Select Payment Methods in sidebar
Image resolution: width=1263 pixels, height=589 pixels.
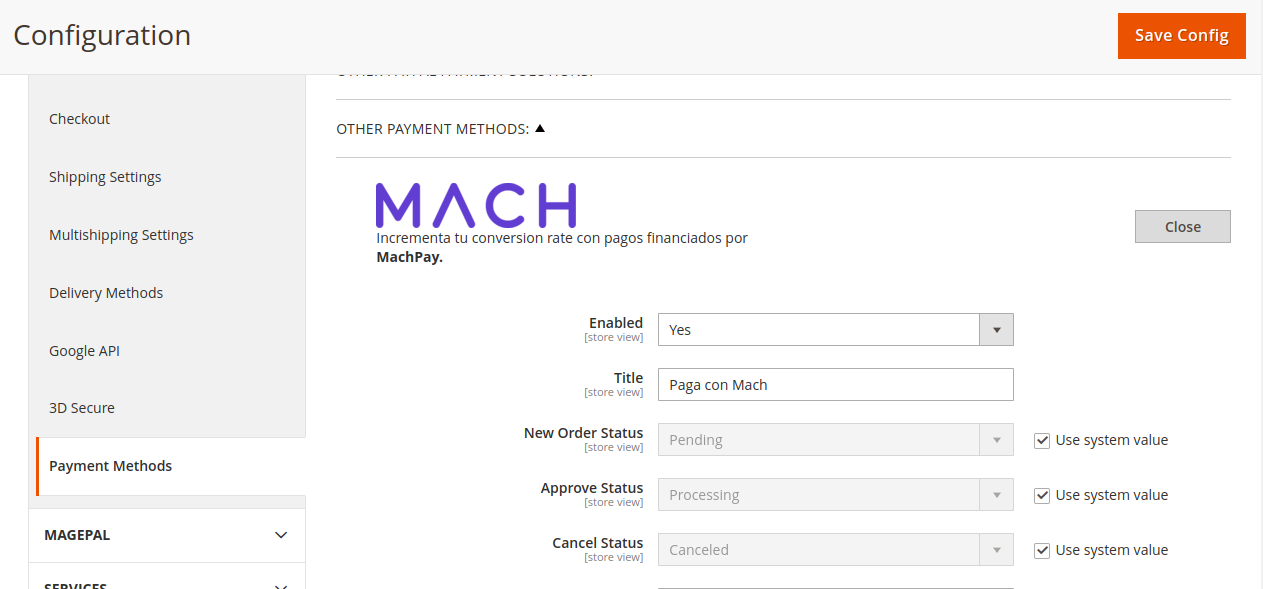coord(170,466)
